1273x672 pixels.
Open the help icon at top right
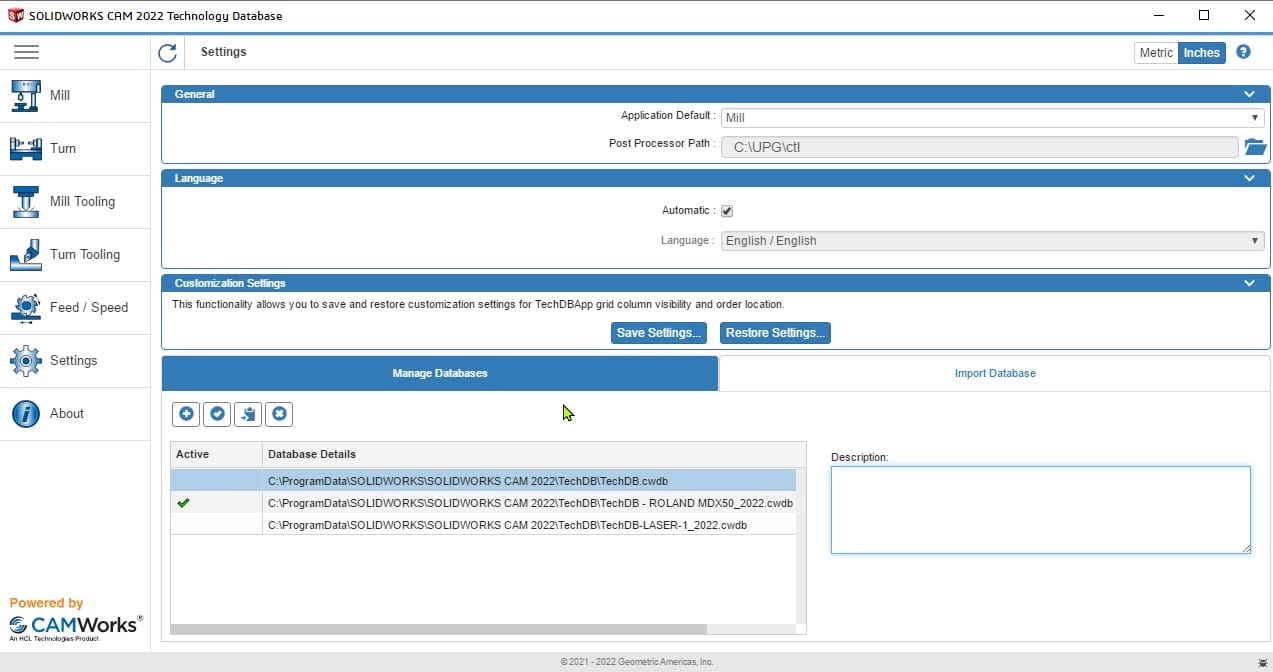[x=1243, y=52]
